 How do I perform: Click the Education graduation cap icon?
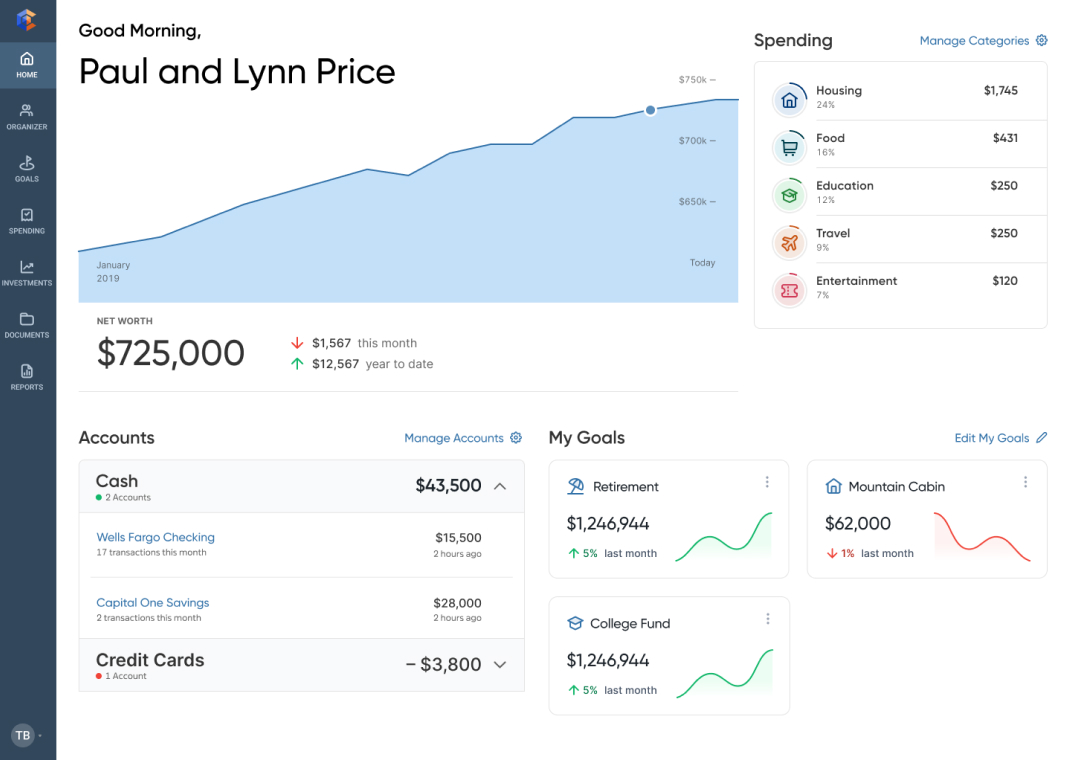tap(789, 195)
